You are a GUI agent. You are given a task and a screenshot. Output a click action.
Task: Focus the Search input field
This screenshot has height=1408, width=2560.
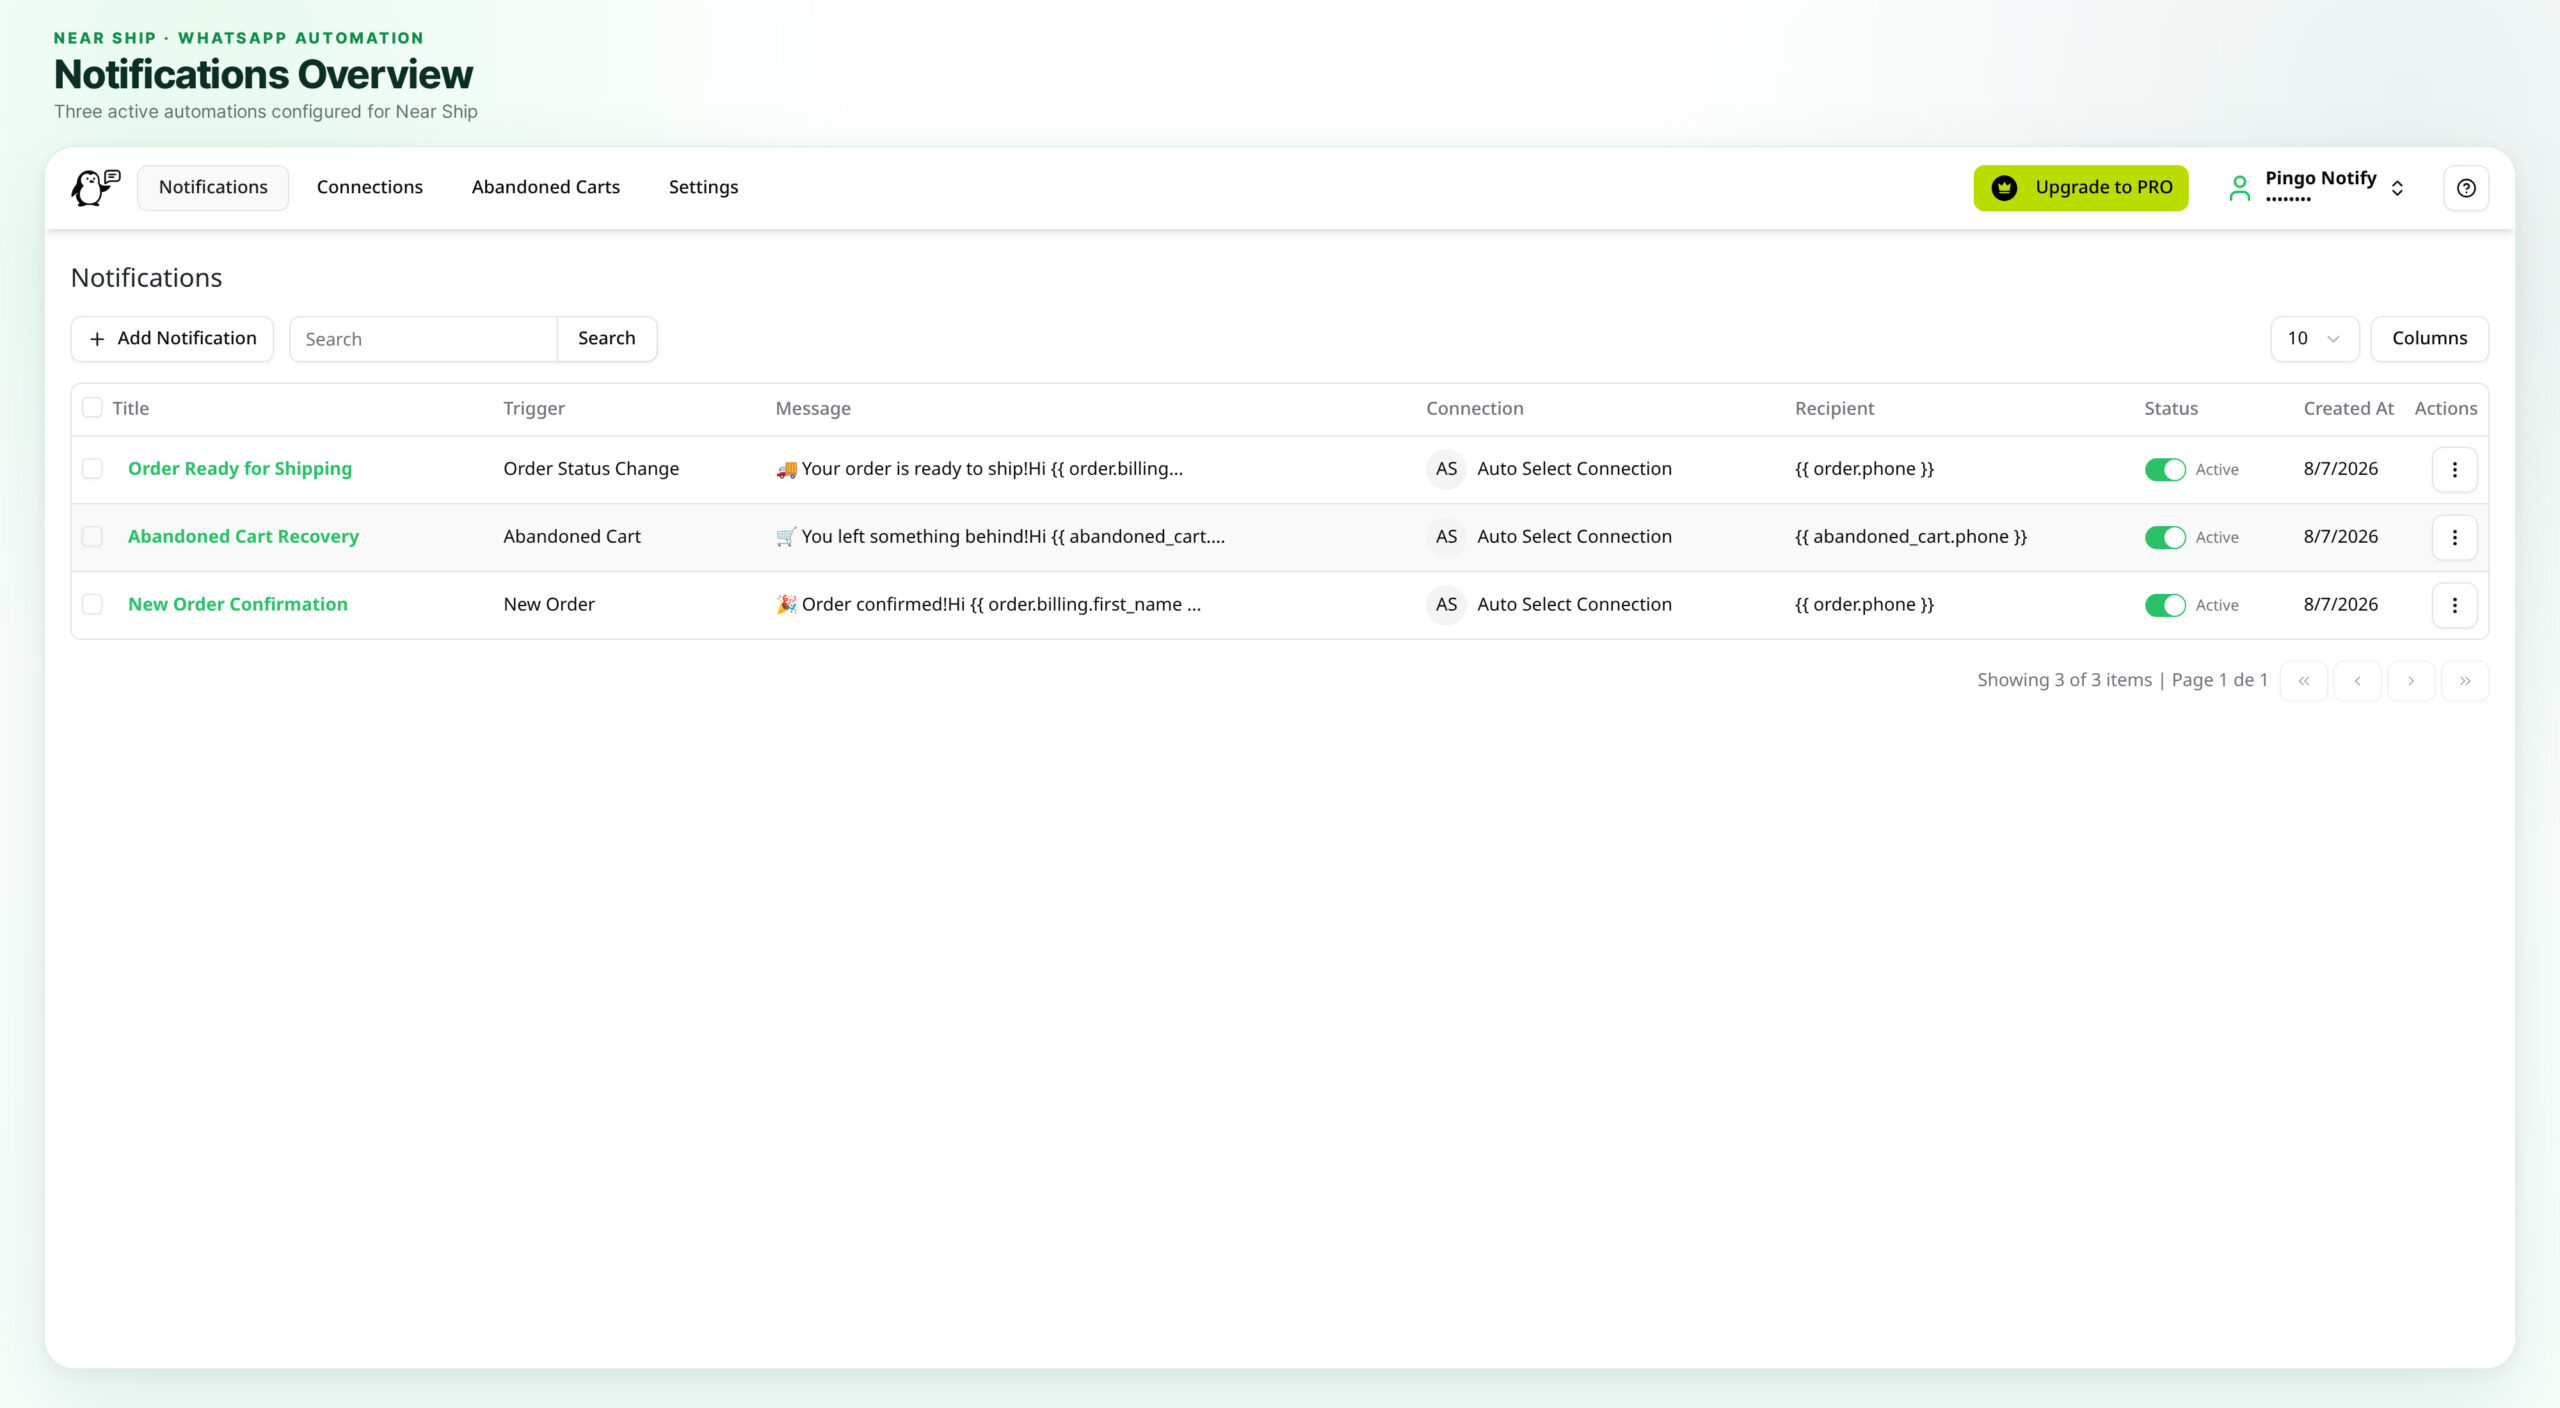coord(423,339)
